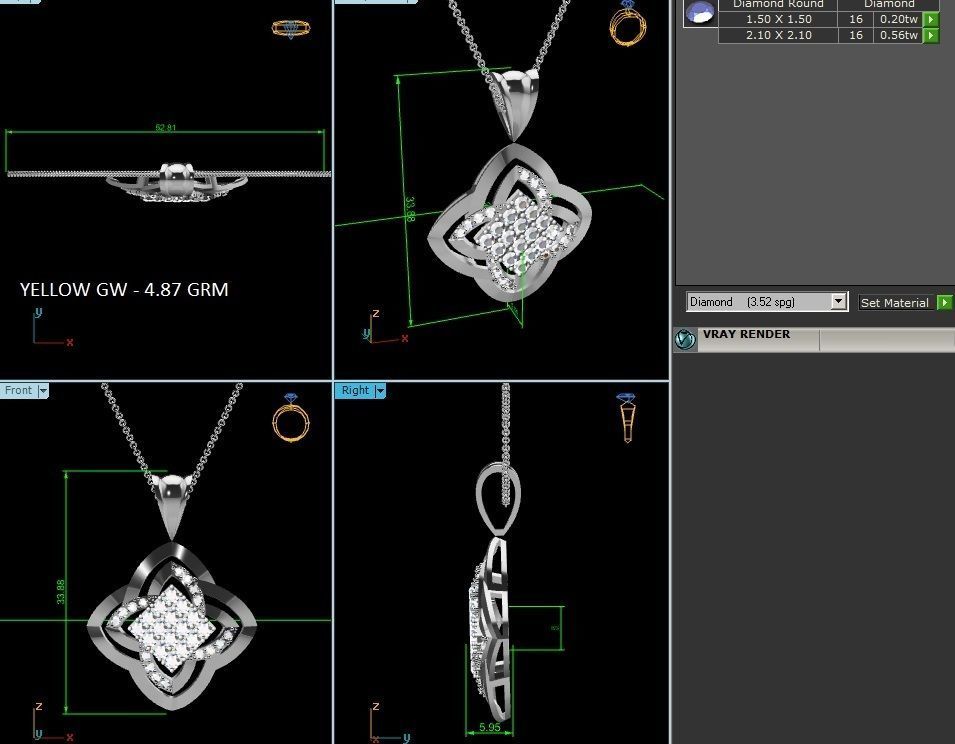Click the 33.88 dimension in Front viewport
Image resolution: width=955 pixels, height=744 pixels.
tap(60, 592)
